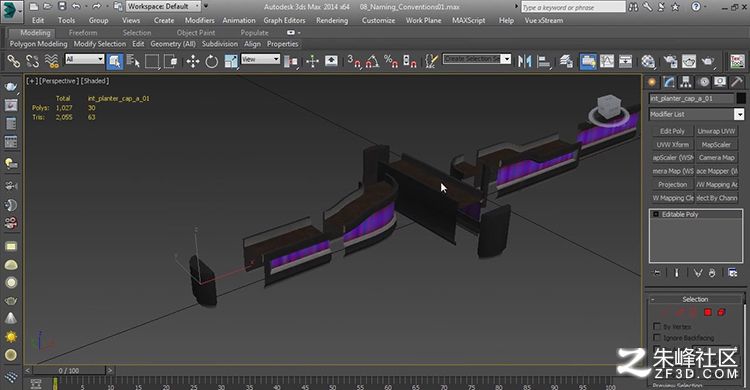
Task: Click the Edit Poly modifier button
Action: coord(672,131)
